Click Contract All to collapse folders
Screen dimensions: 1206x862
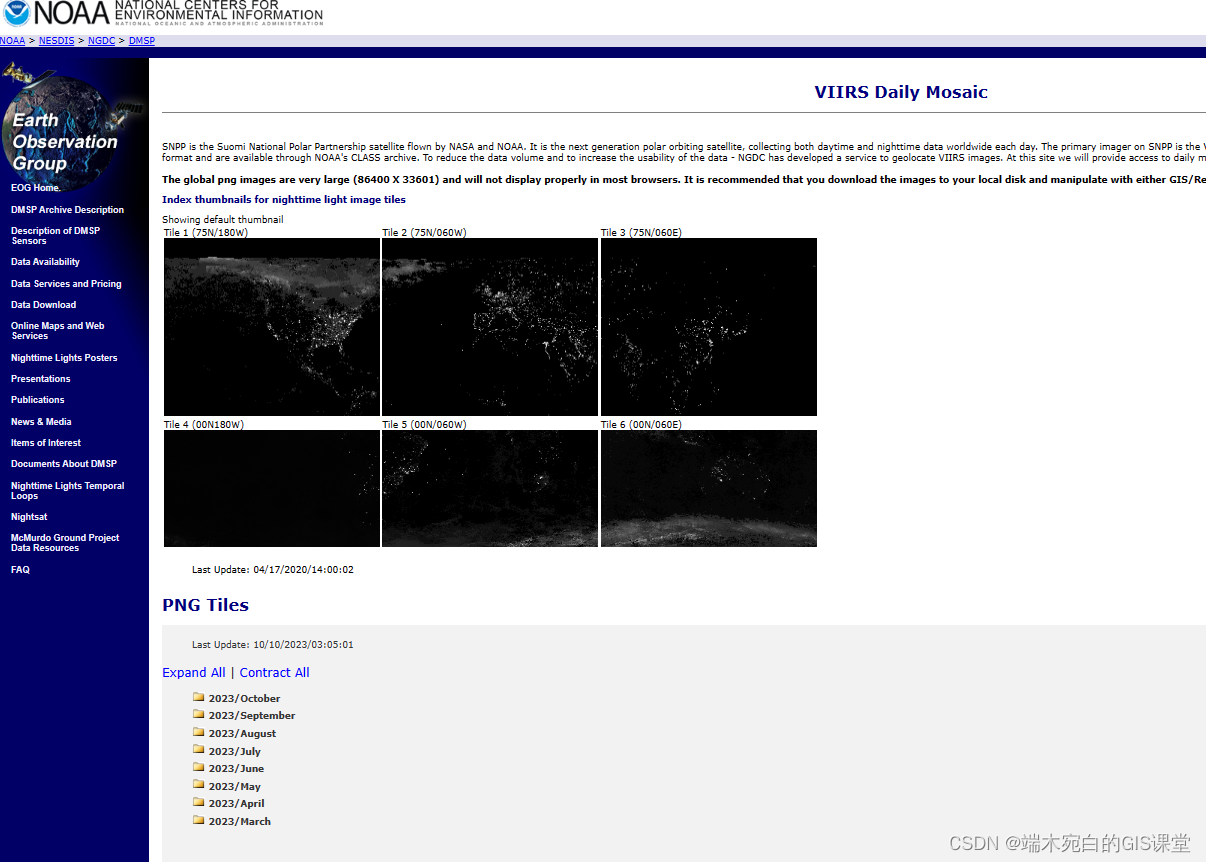click(x=274, y=672)
